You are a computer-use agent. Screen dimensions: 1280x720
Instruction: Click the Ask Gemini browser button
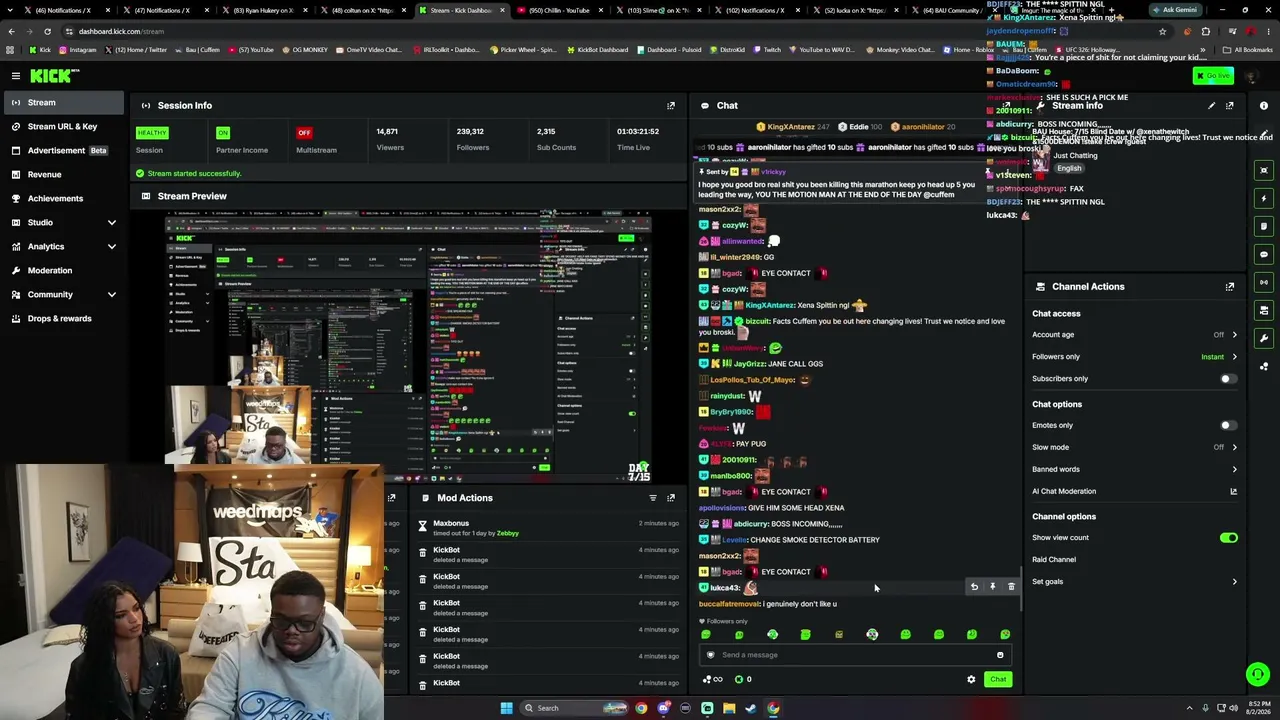pyautogui.click(x=1174, y=10)
